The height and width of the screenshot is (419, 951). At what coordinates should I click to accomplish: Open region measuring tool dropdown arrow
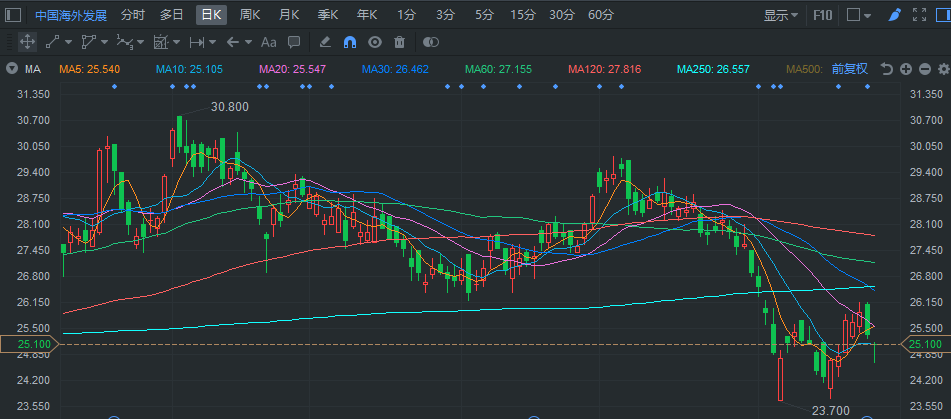[x=176, y=42]
